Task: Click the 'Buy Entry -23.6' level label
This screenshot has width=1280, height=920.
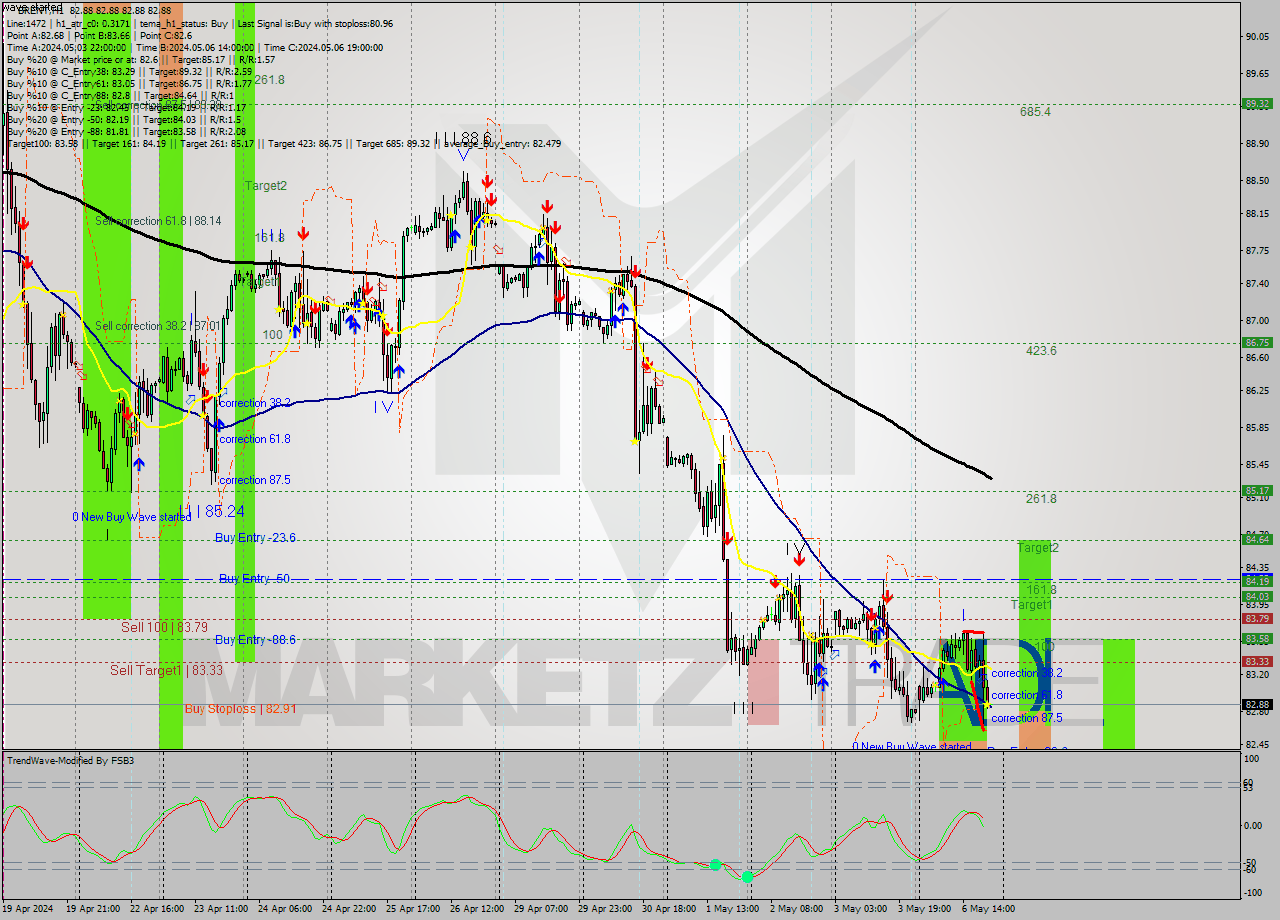Action: pos(255,538)
